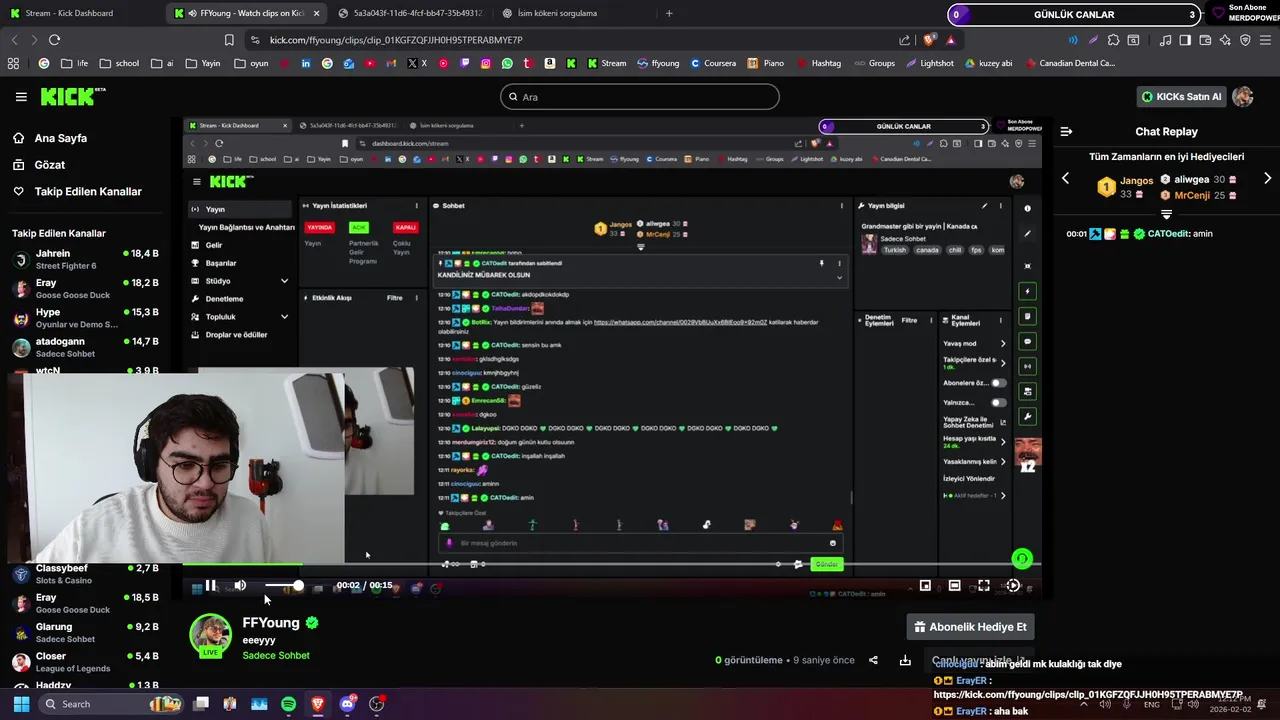Open Spotify from the taskbar
Image resolution: width=1280 pixels, height=720 pixels.
click(x=288, y=704)
